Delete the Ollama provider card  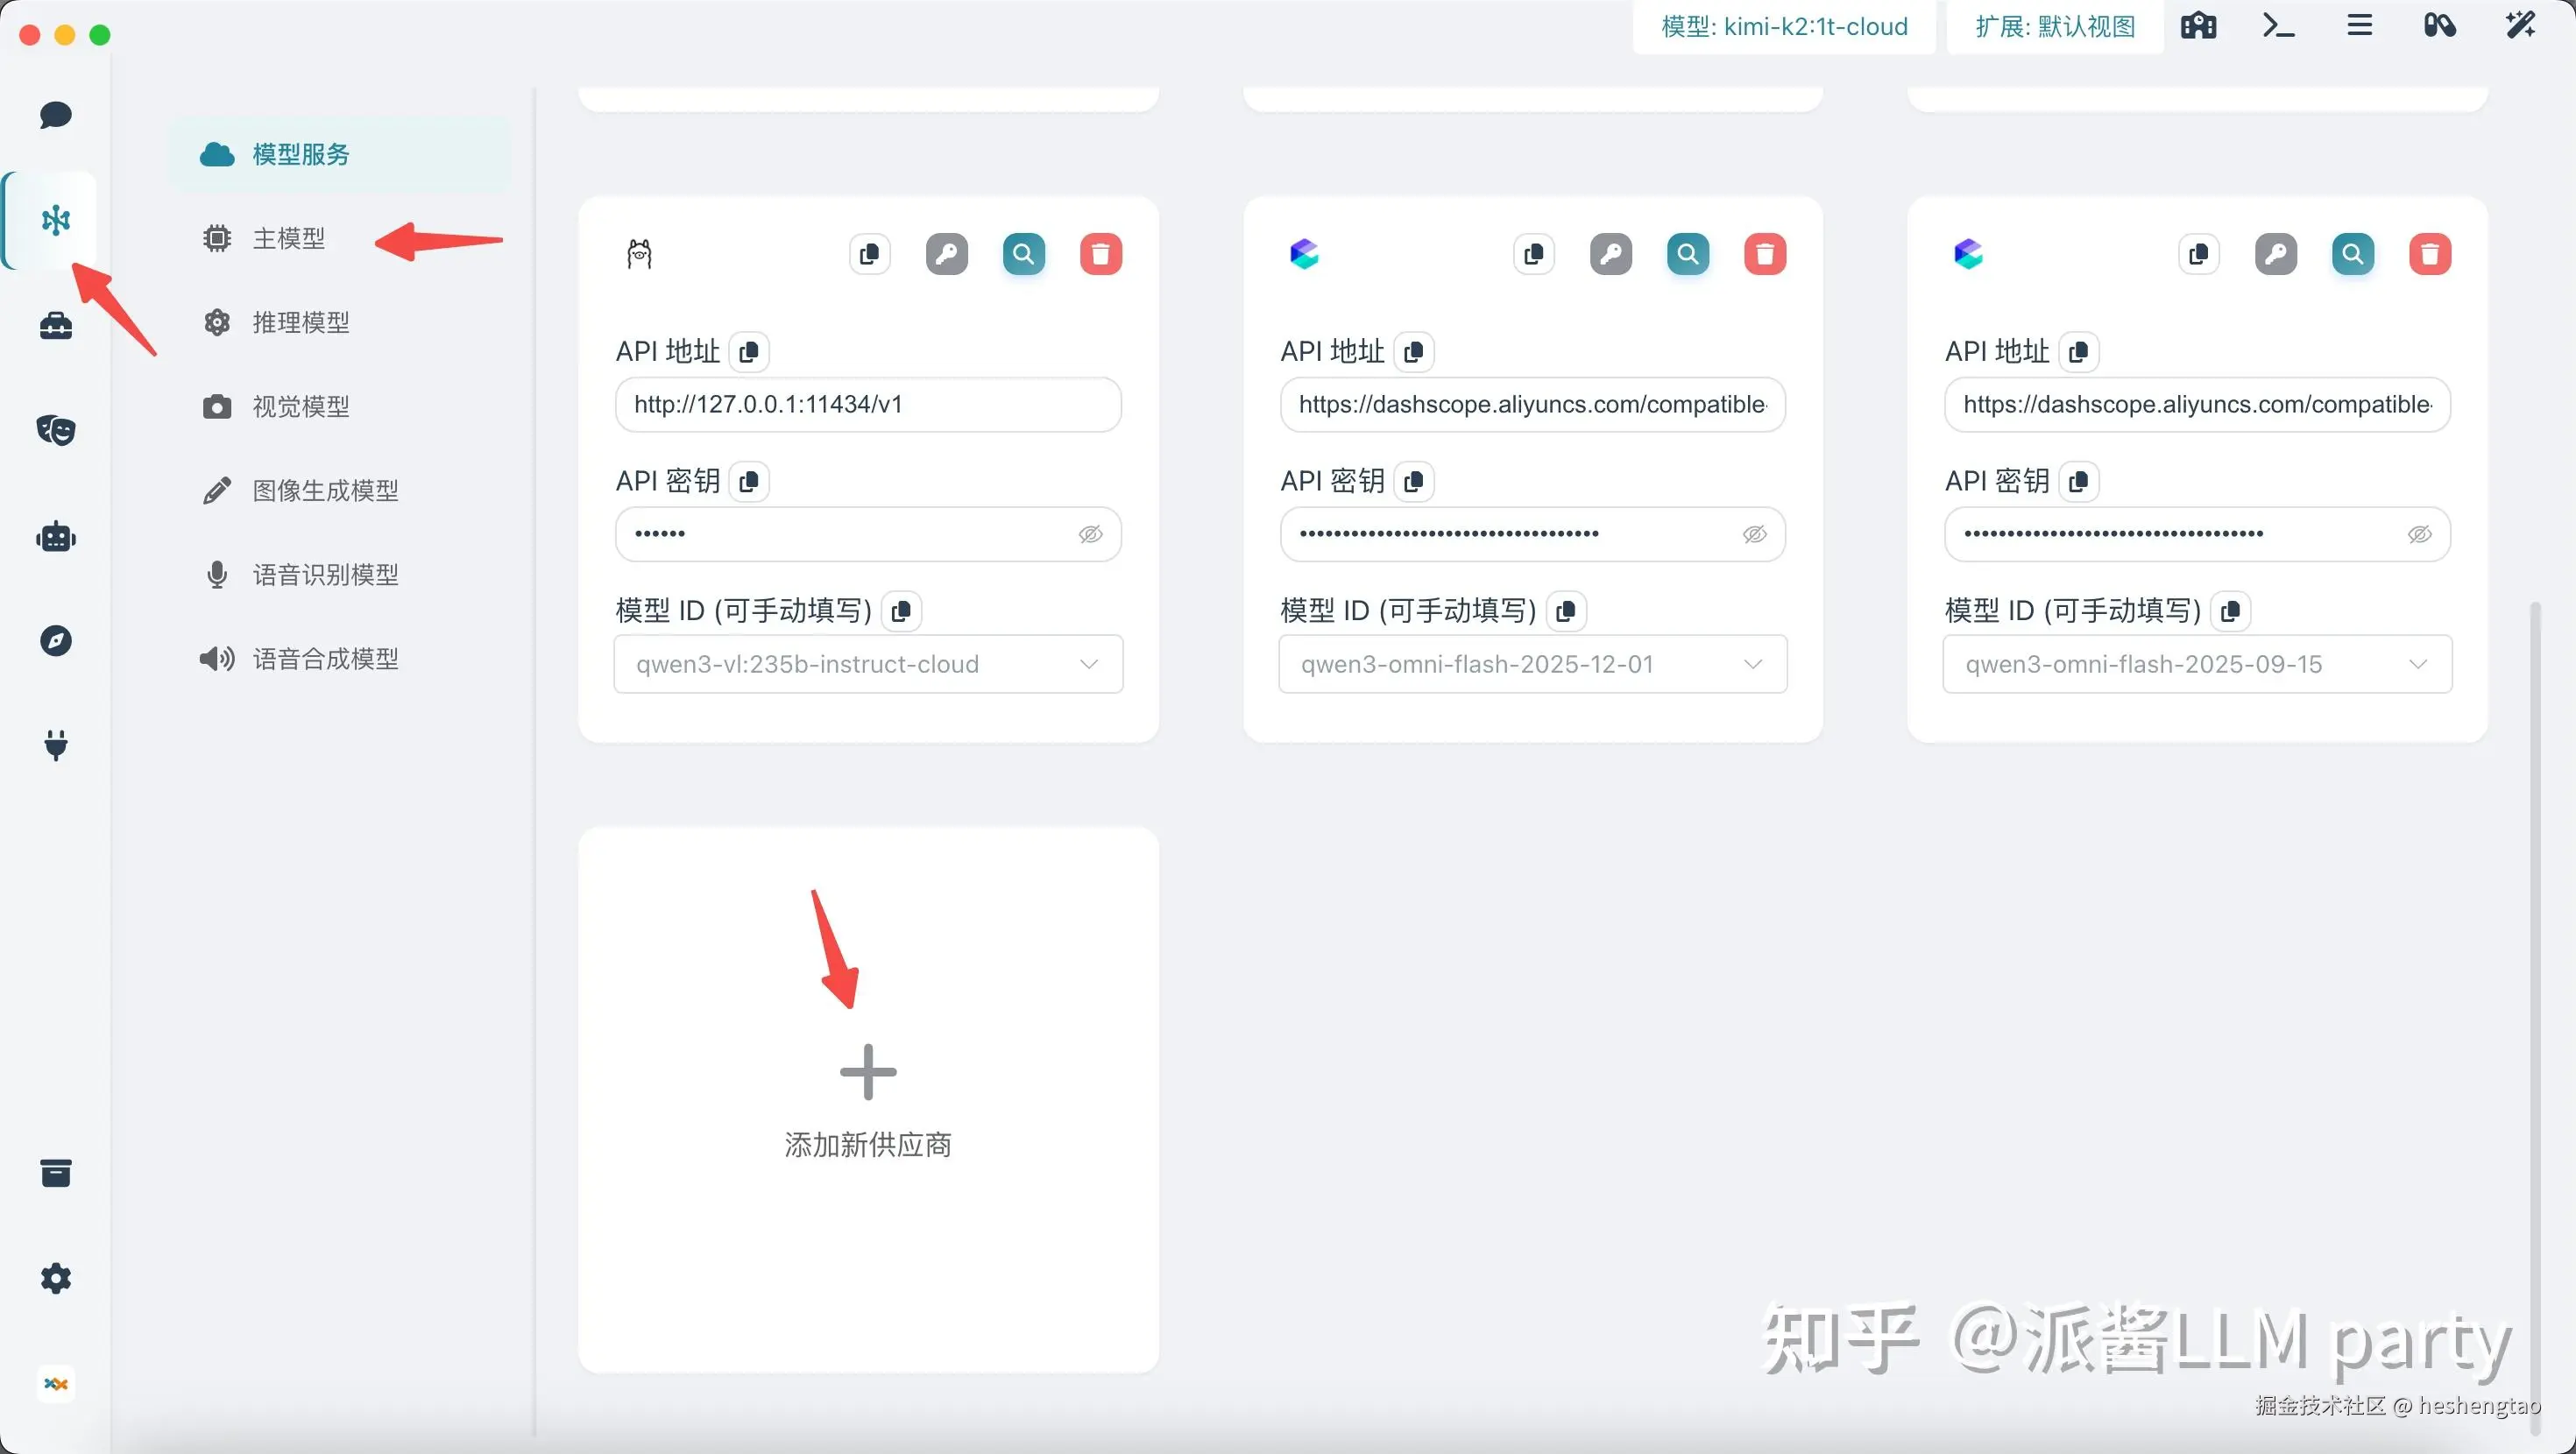1100,254
